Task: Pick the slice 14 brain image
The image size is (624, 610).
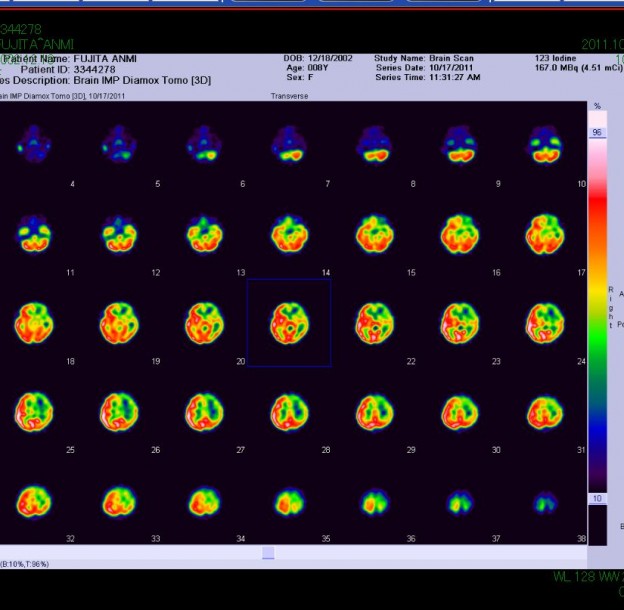Action: tap(289, 235)
